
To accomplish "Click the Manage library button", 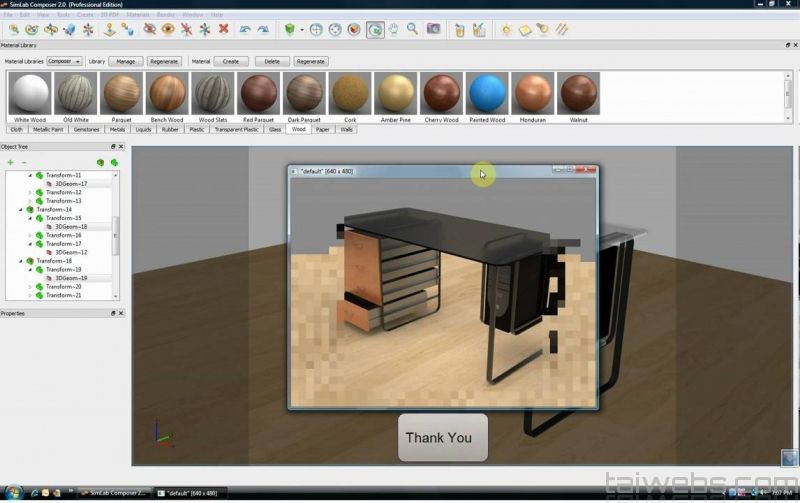I will [126, 61].
